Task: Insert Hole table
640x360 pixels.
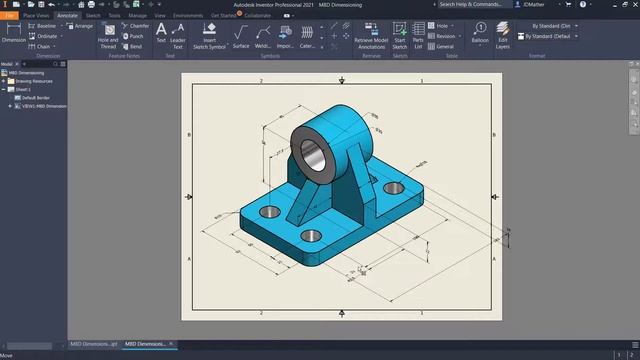Action: click(438, 26)
